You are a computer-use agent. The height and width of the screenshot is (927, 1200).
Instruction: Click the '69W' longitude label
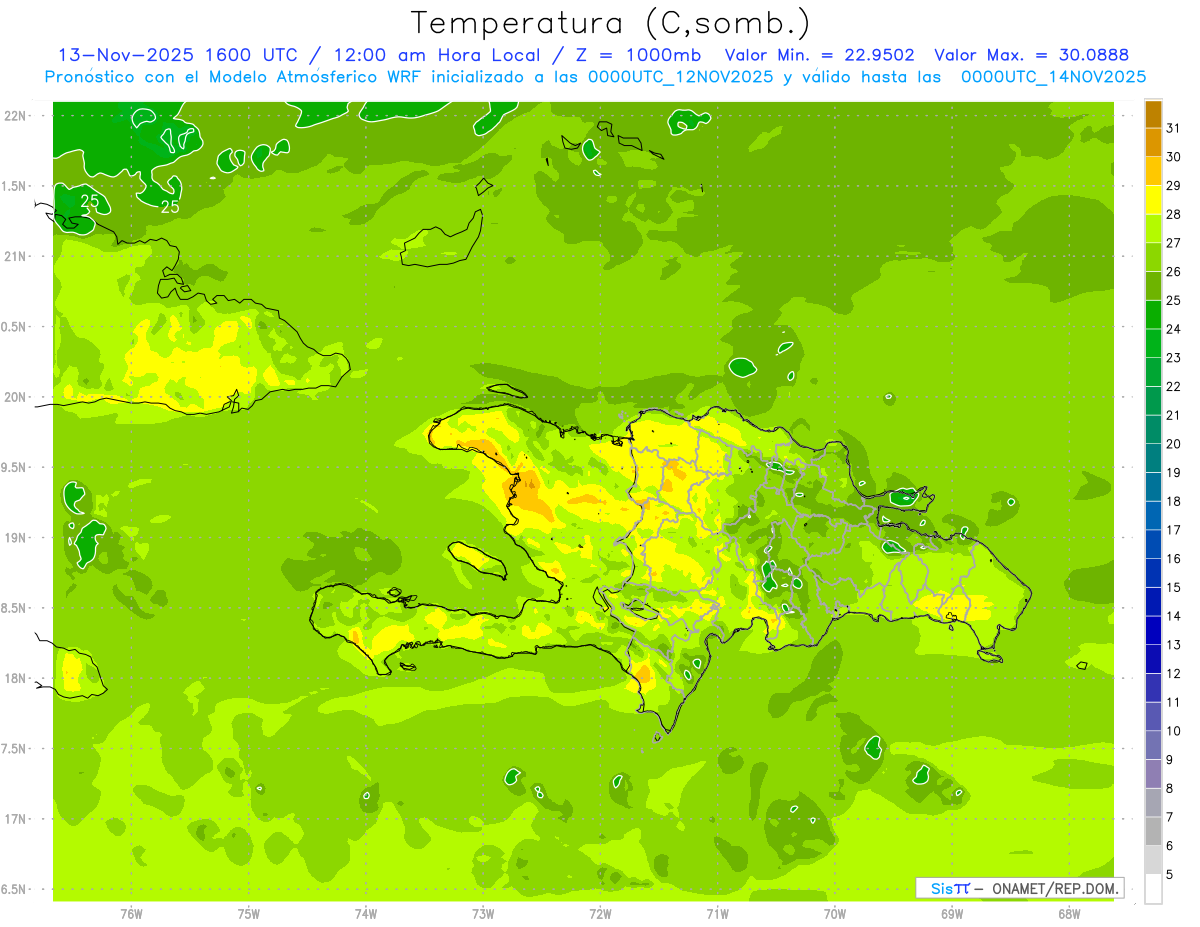click(951, 913)
